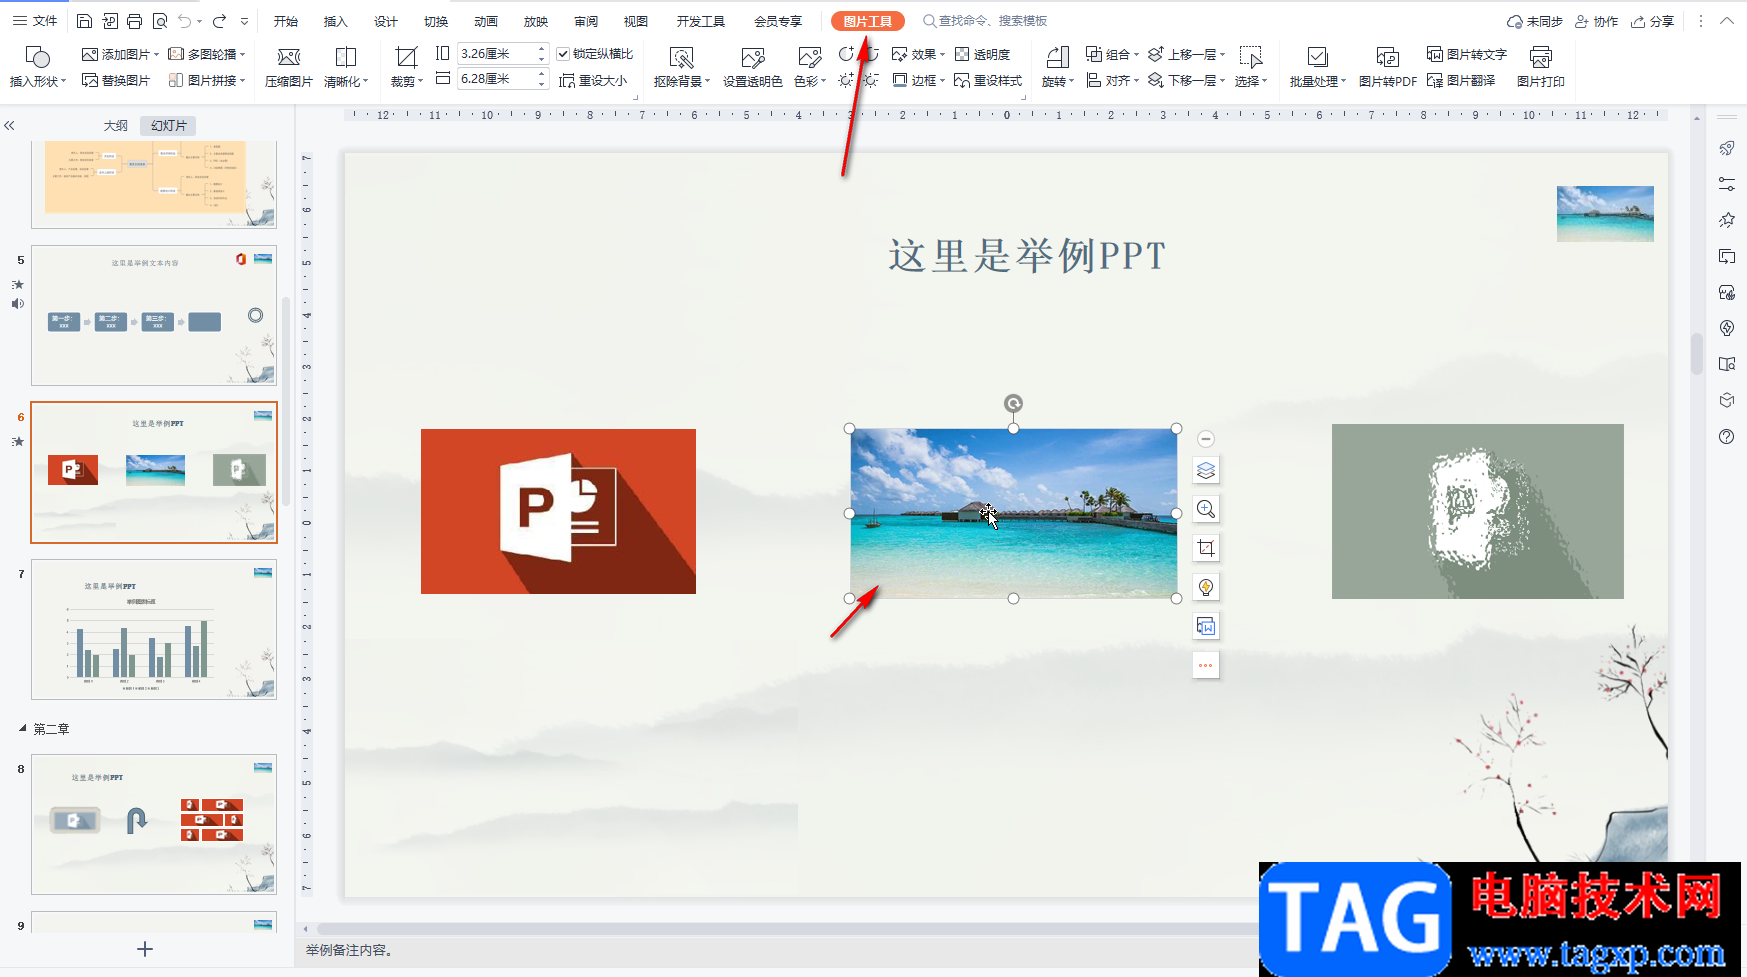Viewport: 1747px width, 977px height.
Task: Click the crop icon beside selected picture
Action: tap(1206, 548)
